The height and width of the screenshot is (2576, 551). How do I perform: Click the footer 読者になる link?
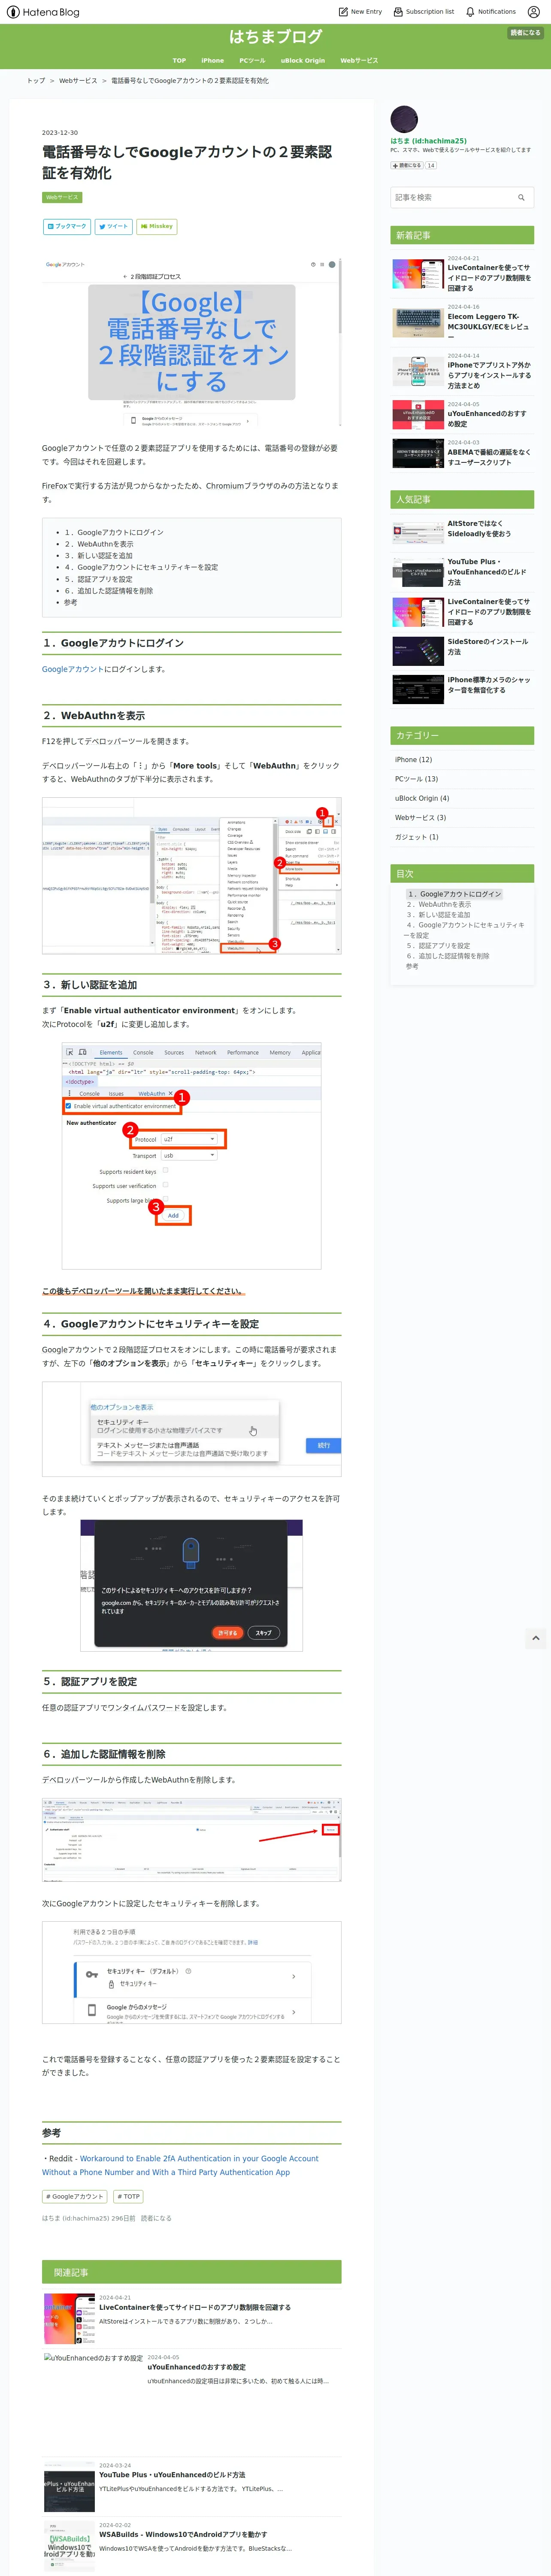(156, 2218)
